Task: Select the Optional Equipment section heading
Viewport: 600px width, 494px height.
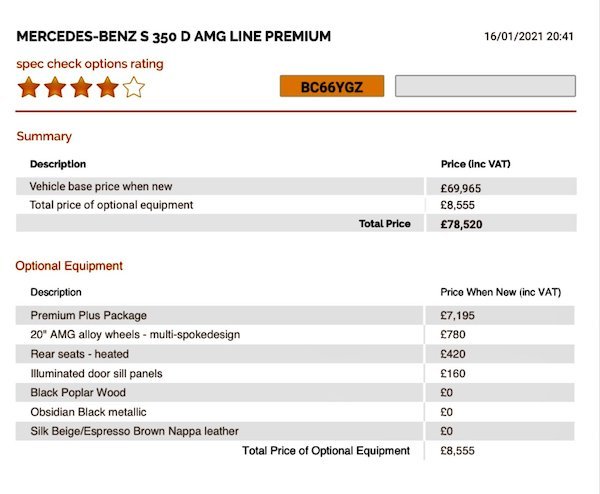Action: coord(69,266)
